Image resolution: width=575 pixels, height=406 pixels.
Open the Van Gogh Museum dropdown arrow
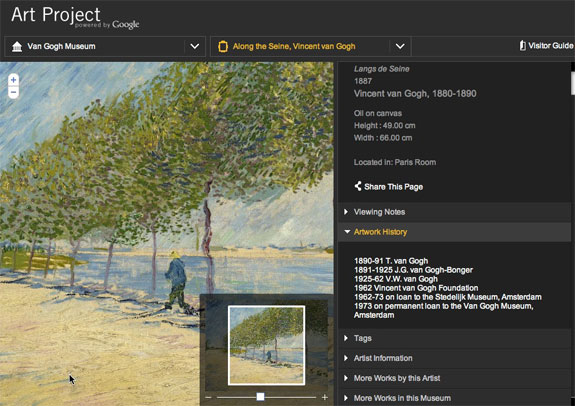click(x=195, y=47)
